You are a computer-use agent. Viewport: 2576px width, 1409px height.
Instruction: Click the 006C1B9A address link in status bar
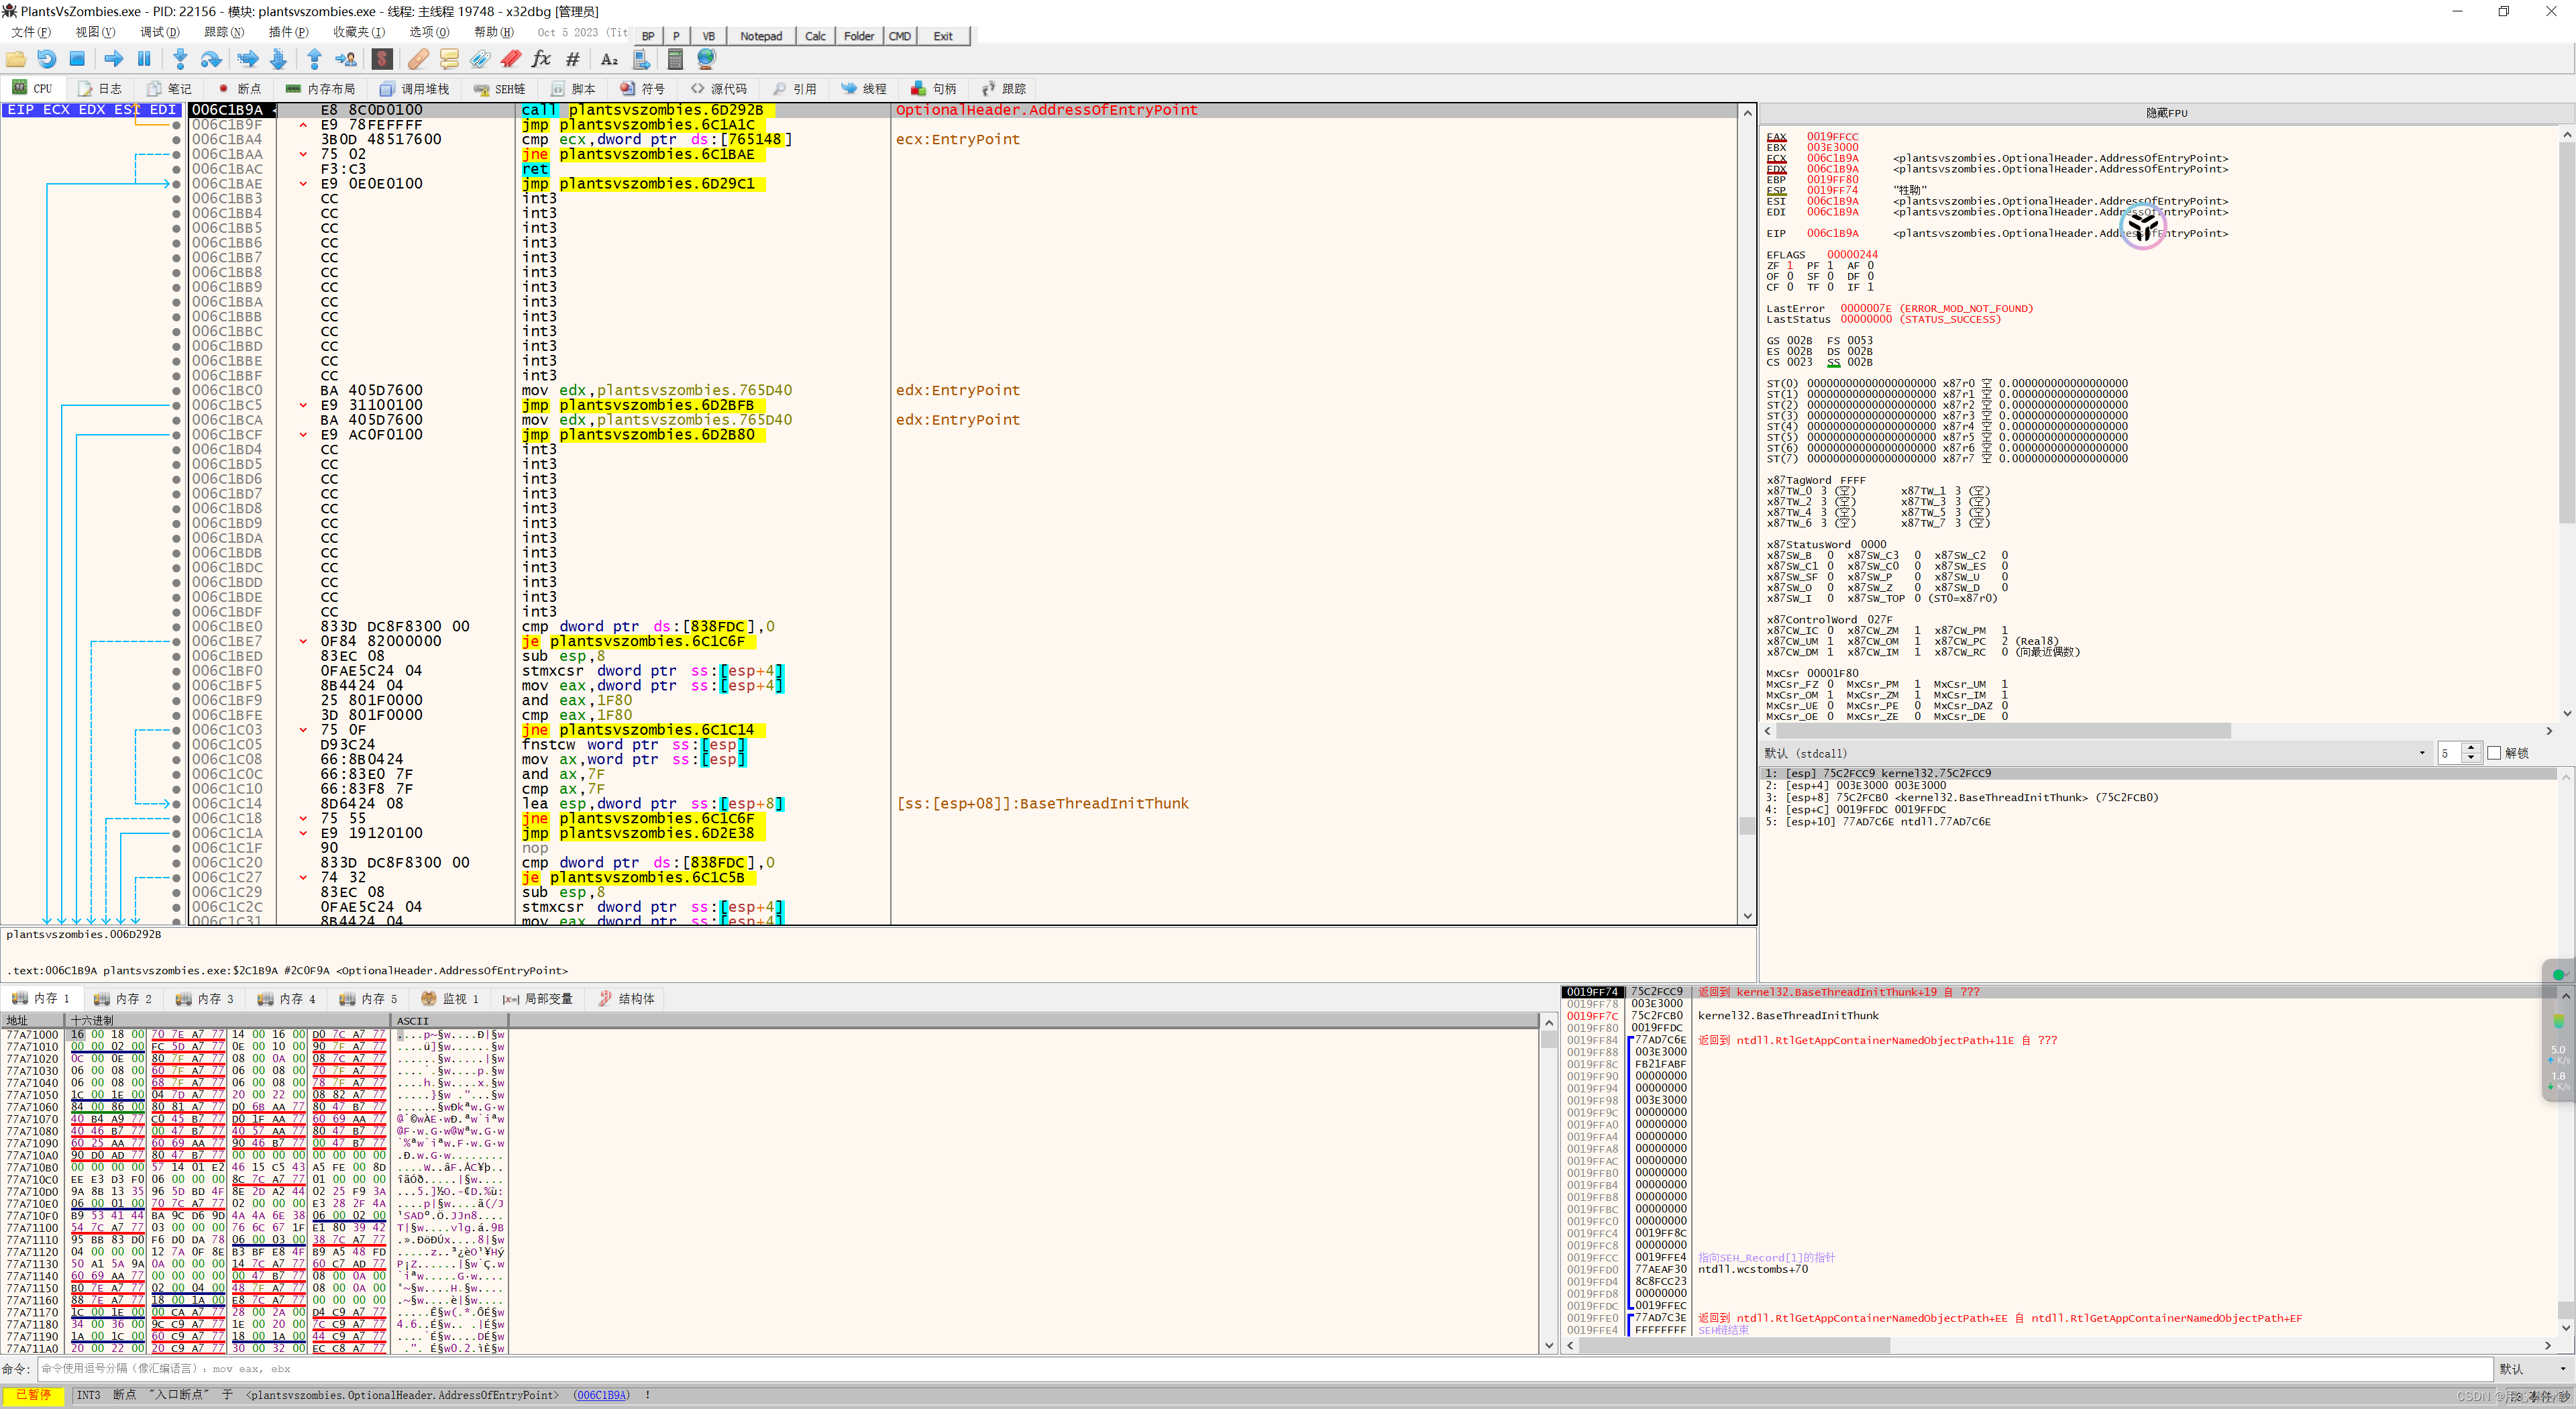pos(601,1395)
